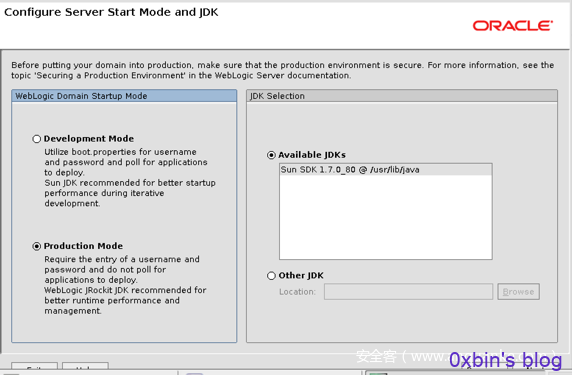Click the WebLogic Domain Startup Mode header
This screenshot has height=375, width=572.
coord(124,96)
